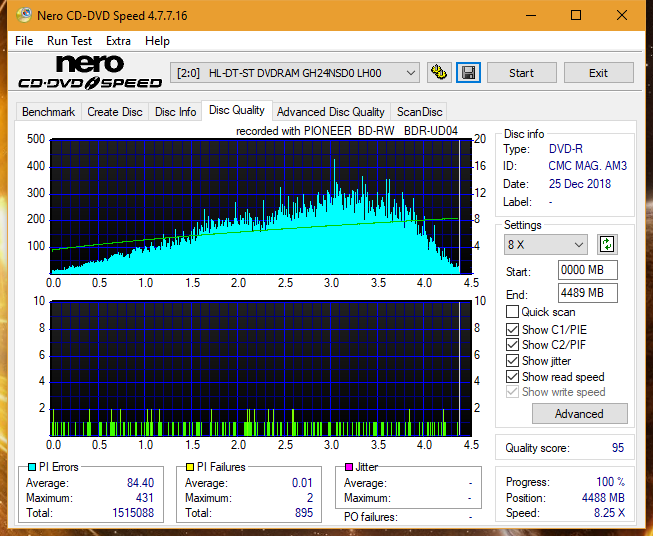Open the Extra menu
The width and height of the screenshot is (653, 536).
click(118, 41)
